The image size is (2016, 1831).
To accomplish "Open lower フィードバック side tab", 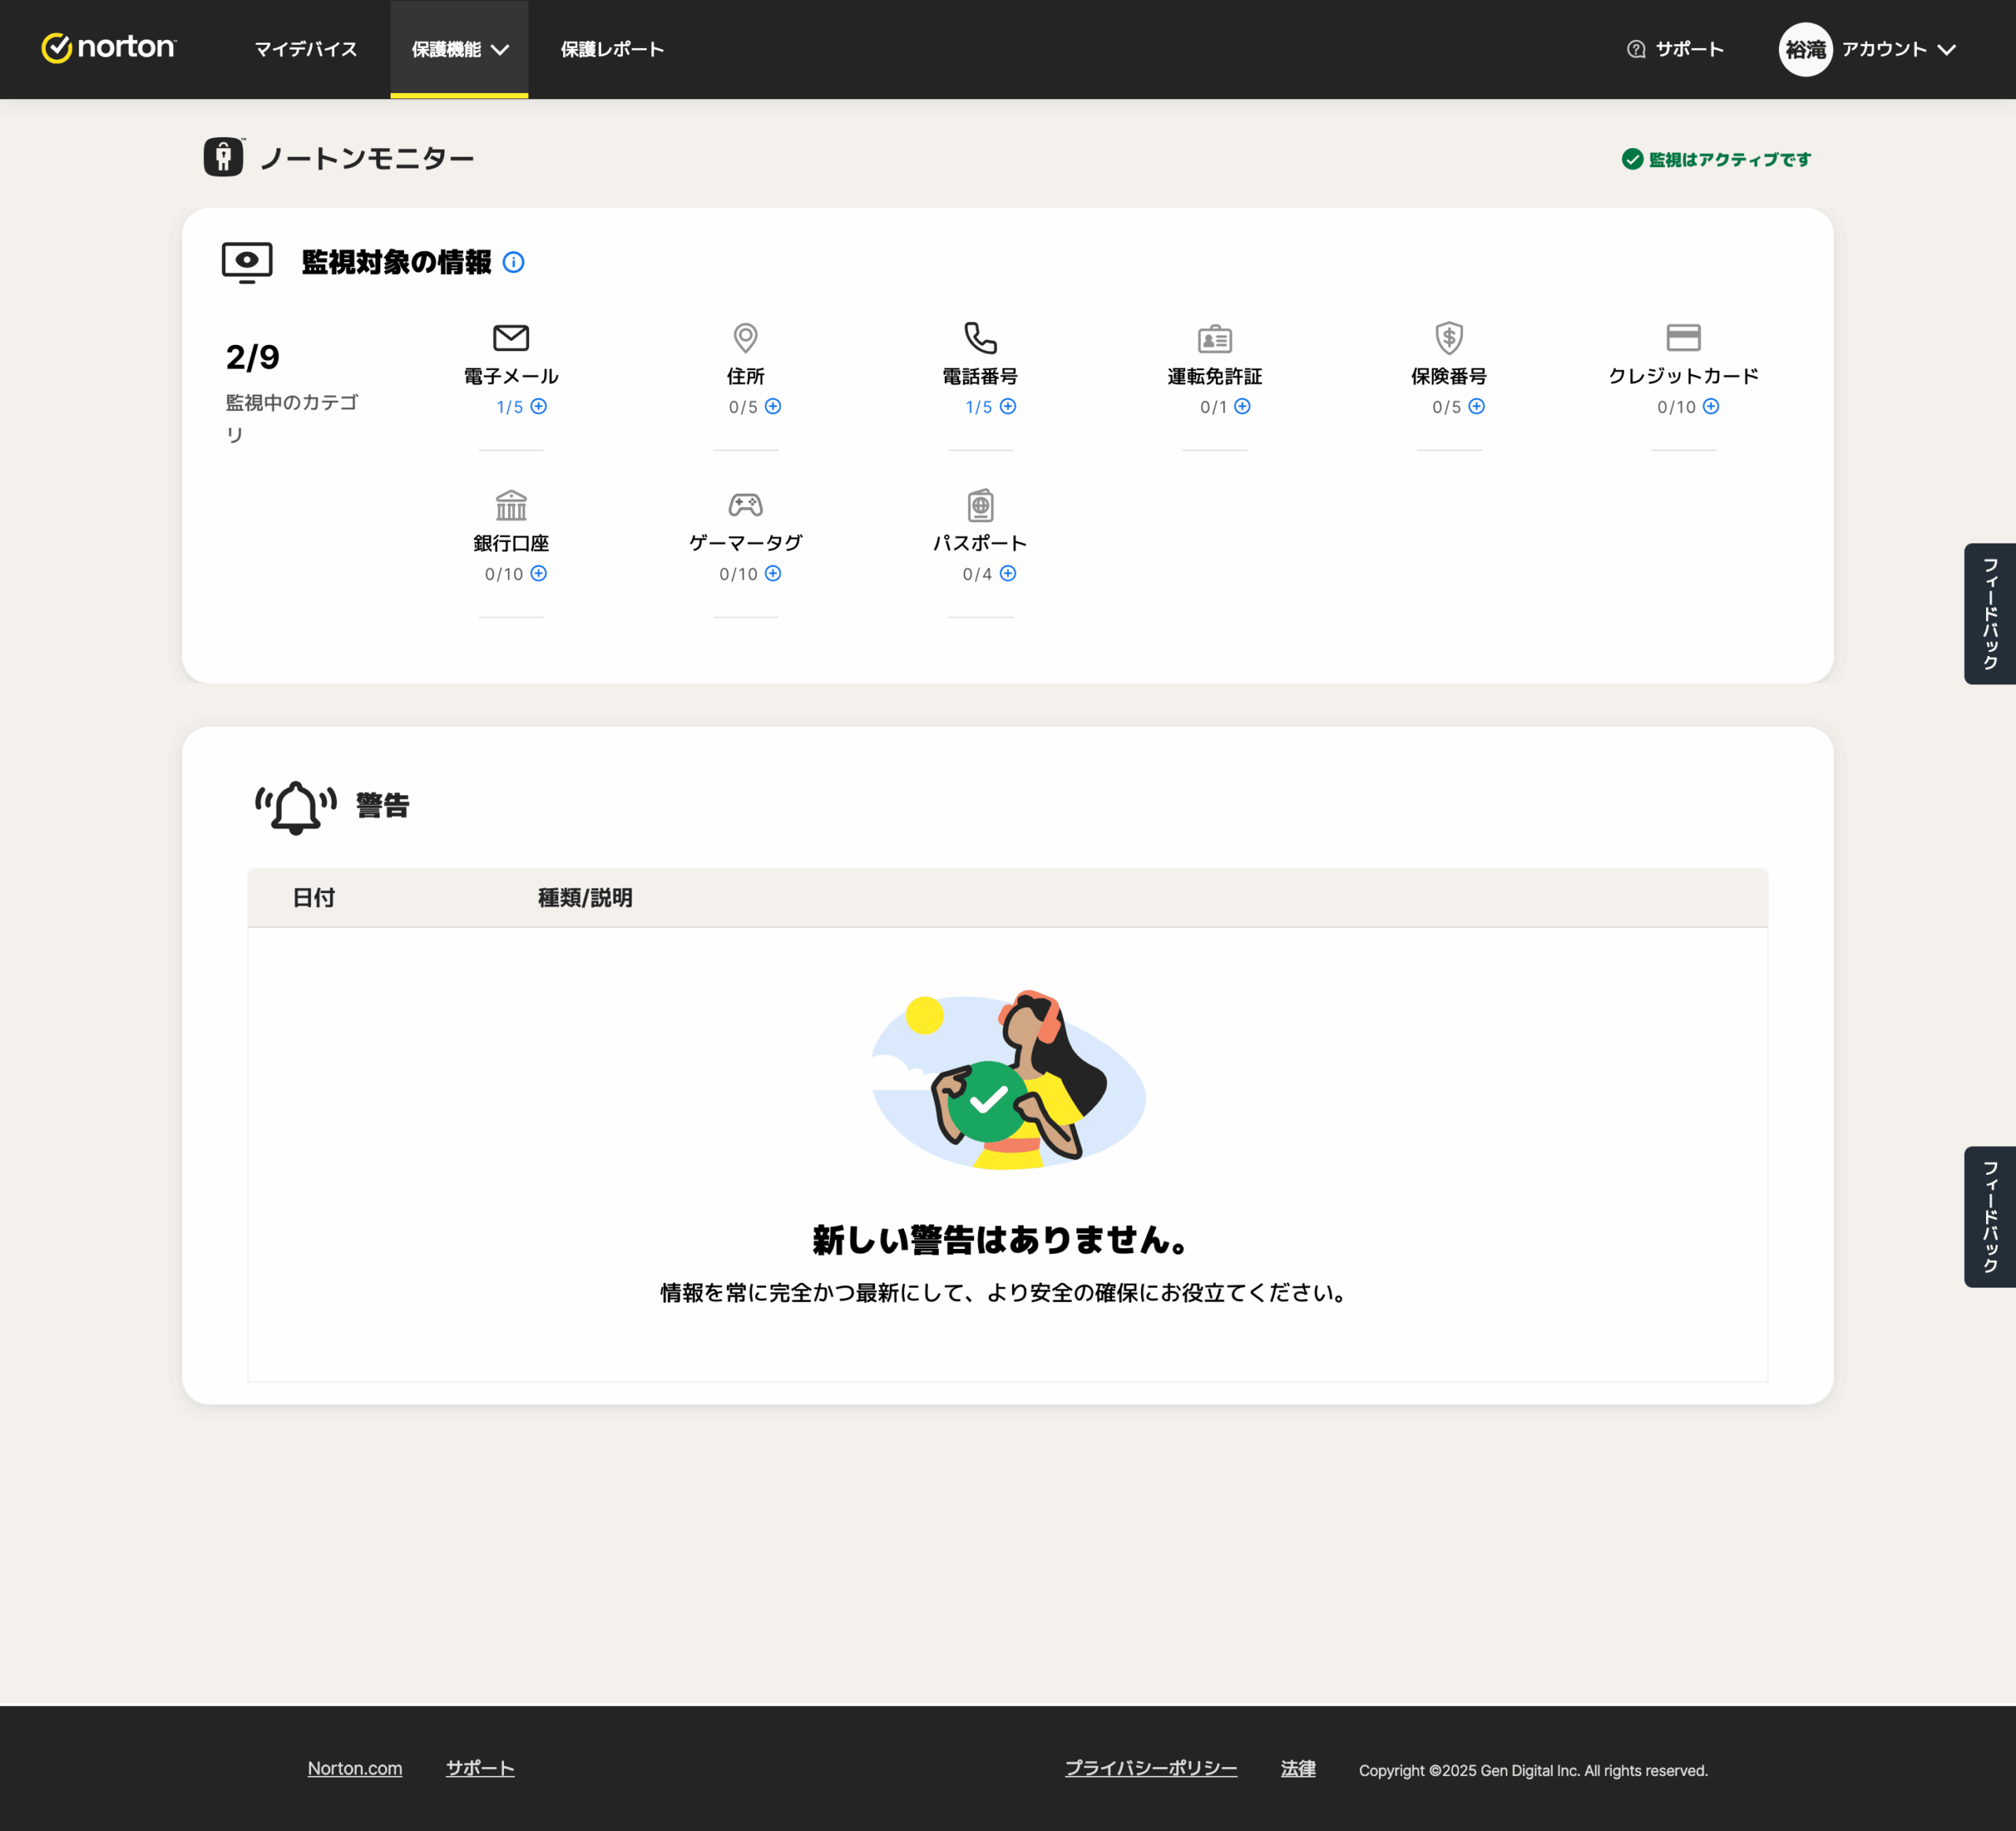I will (x=1990, y=1216).
